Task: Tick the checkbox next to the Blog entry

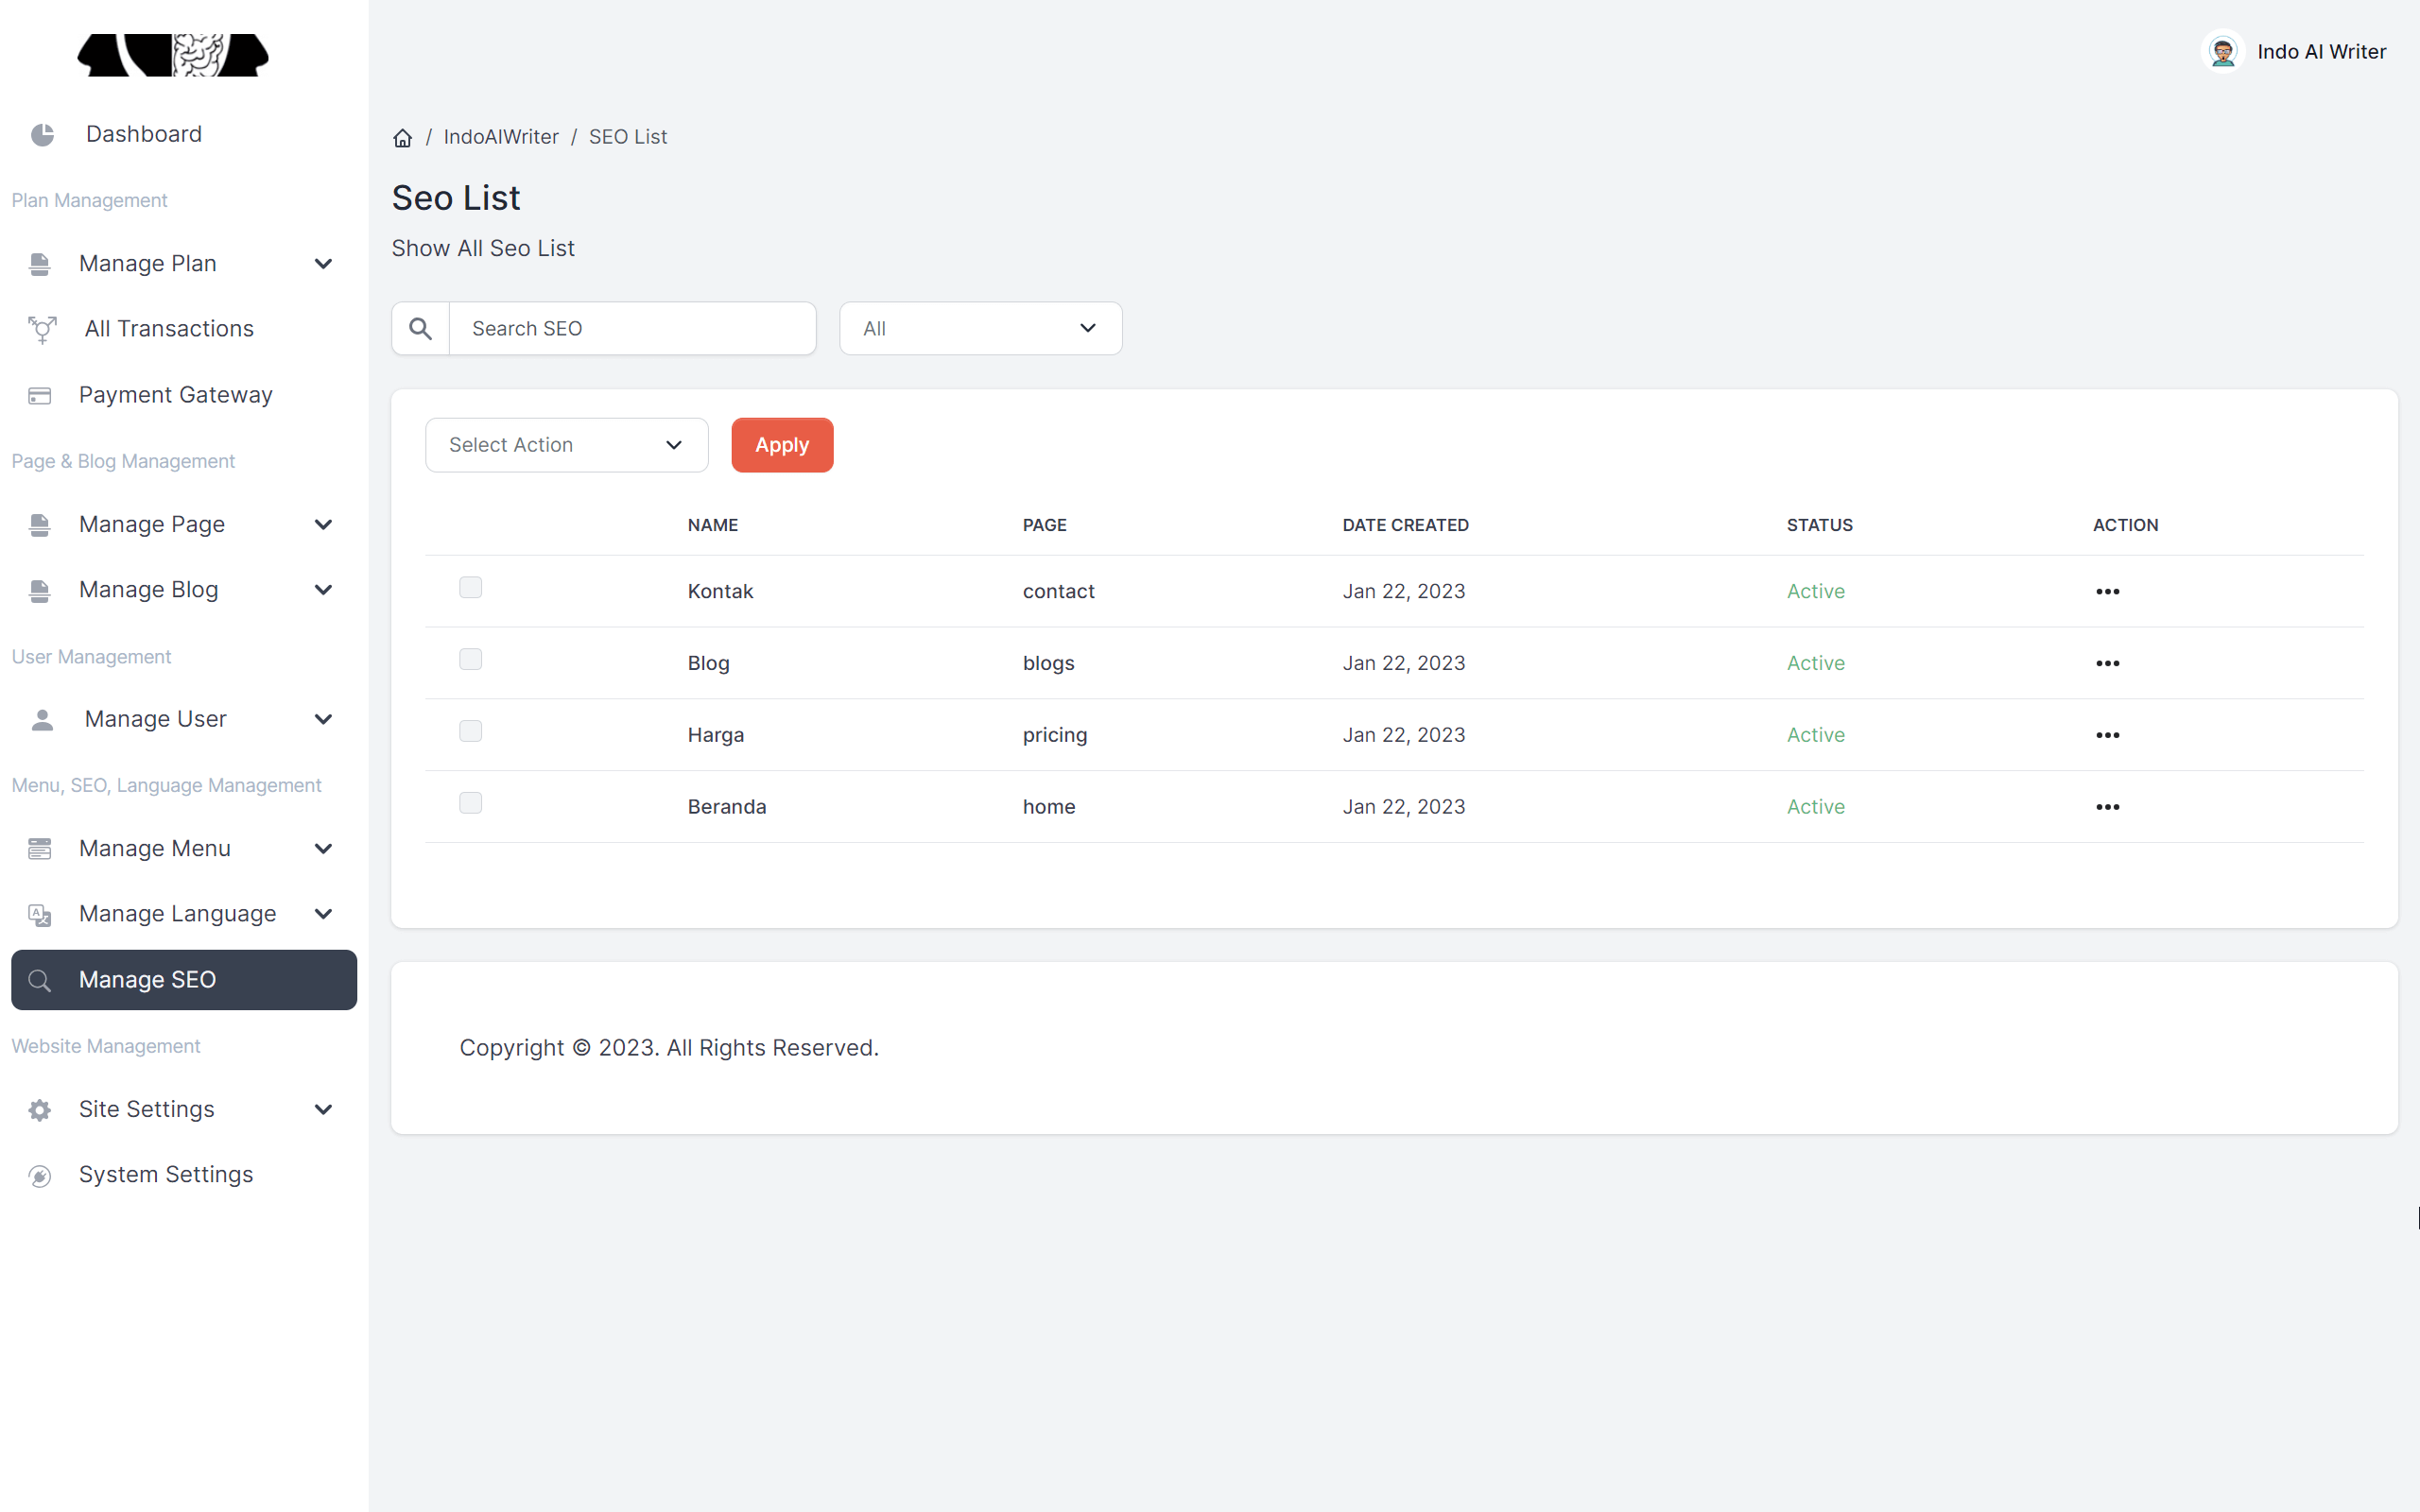Action: [x=470, y=659]
